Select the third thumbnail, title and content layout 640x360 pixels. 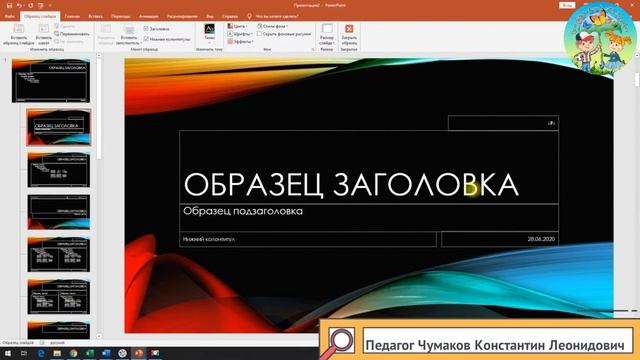(x=59, y=170)
